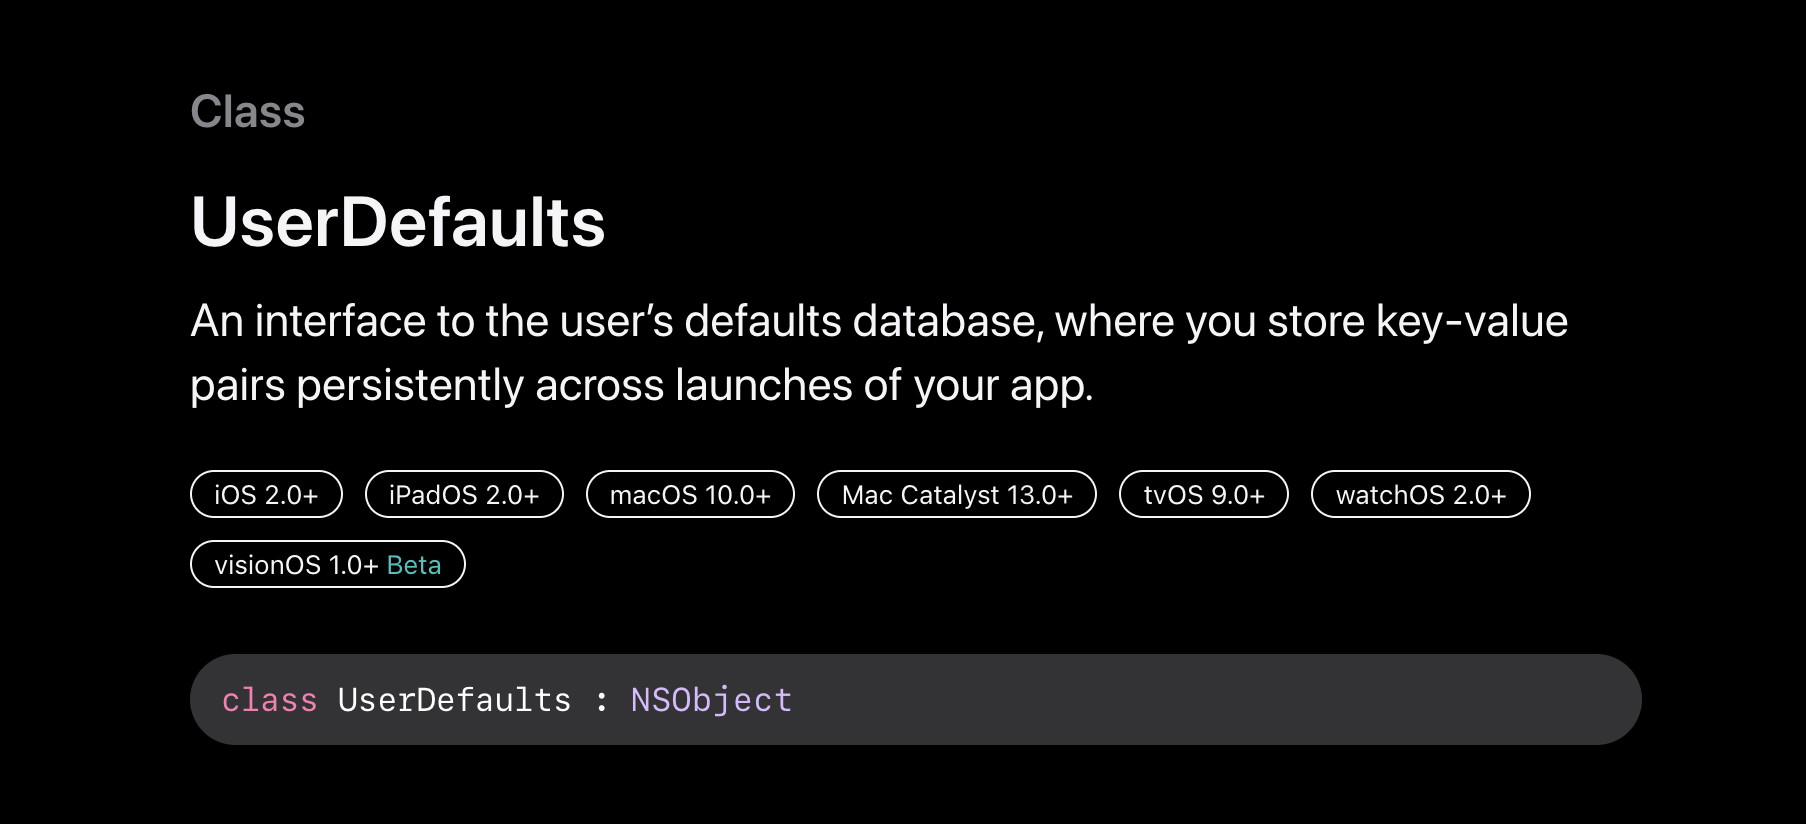Image resolution: width=1806 pixels, height=824 pixels.
Task: Click the class declaration code block
Action: (x=916, y=699)
